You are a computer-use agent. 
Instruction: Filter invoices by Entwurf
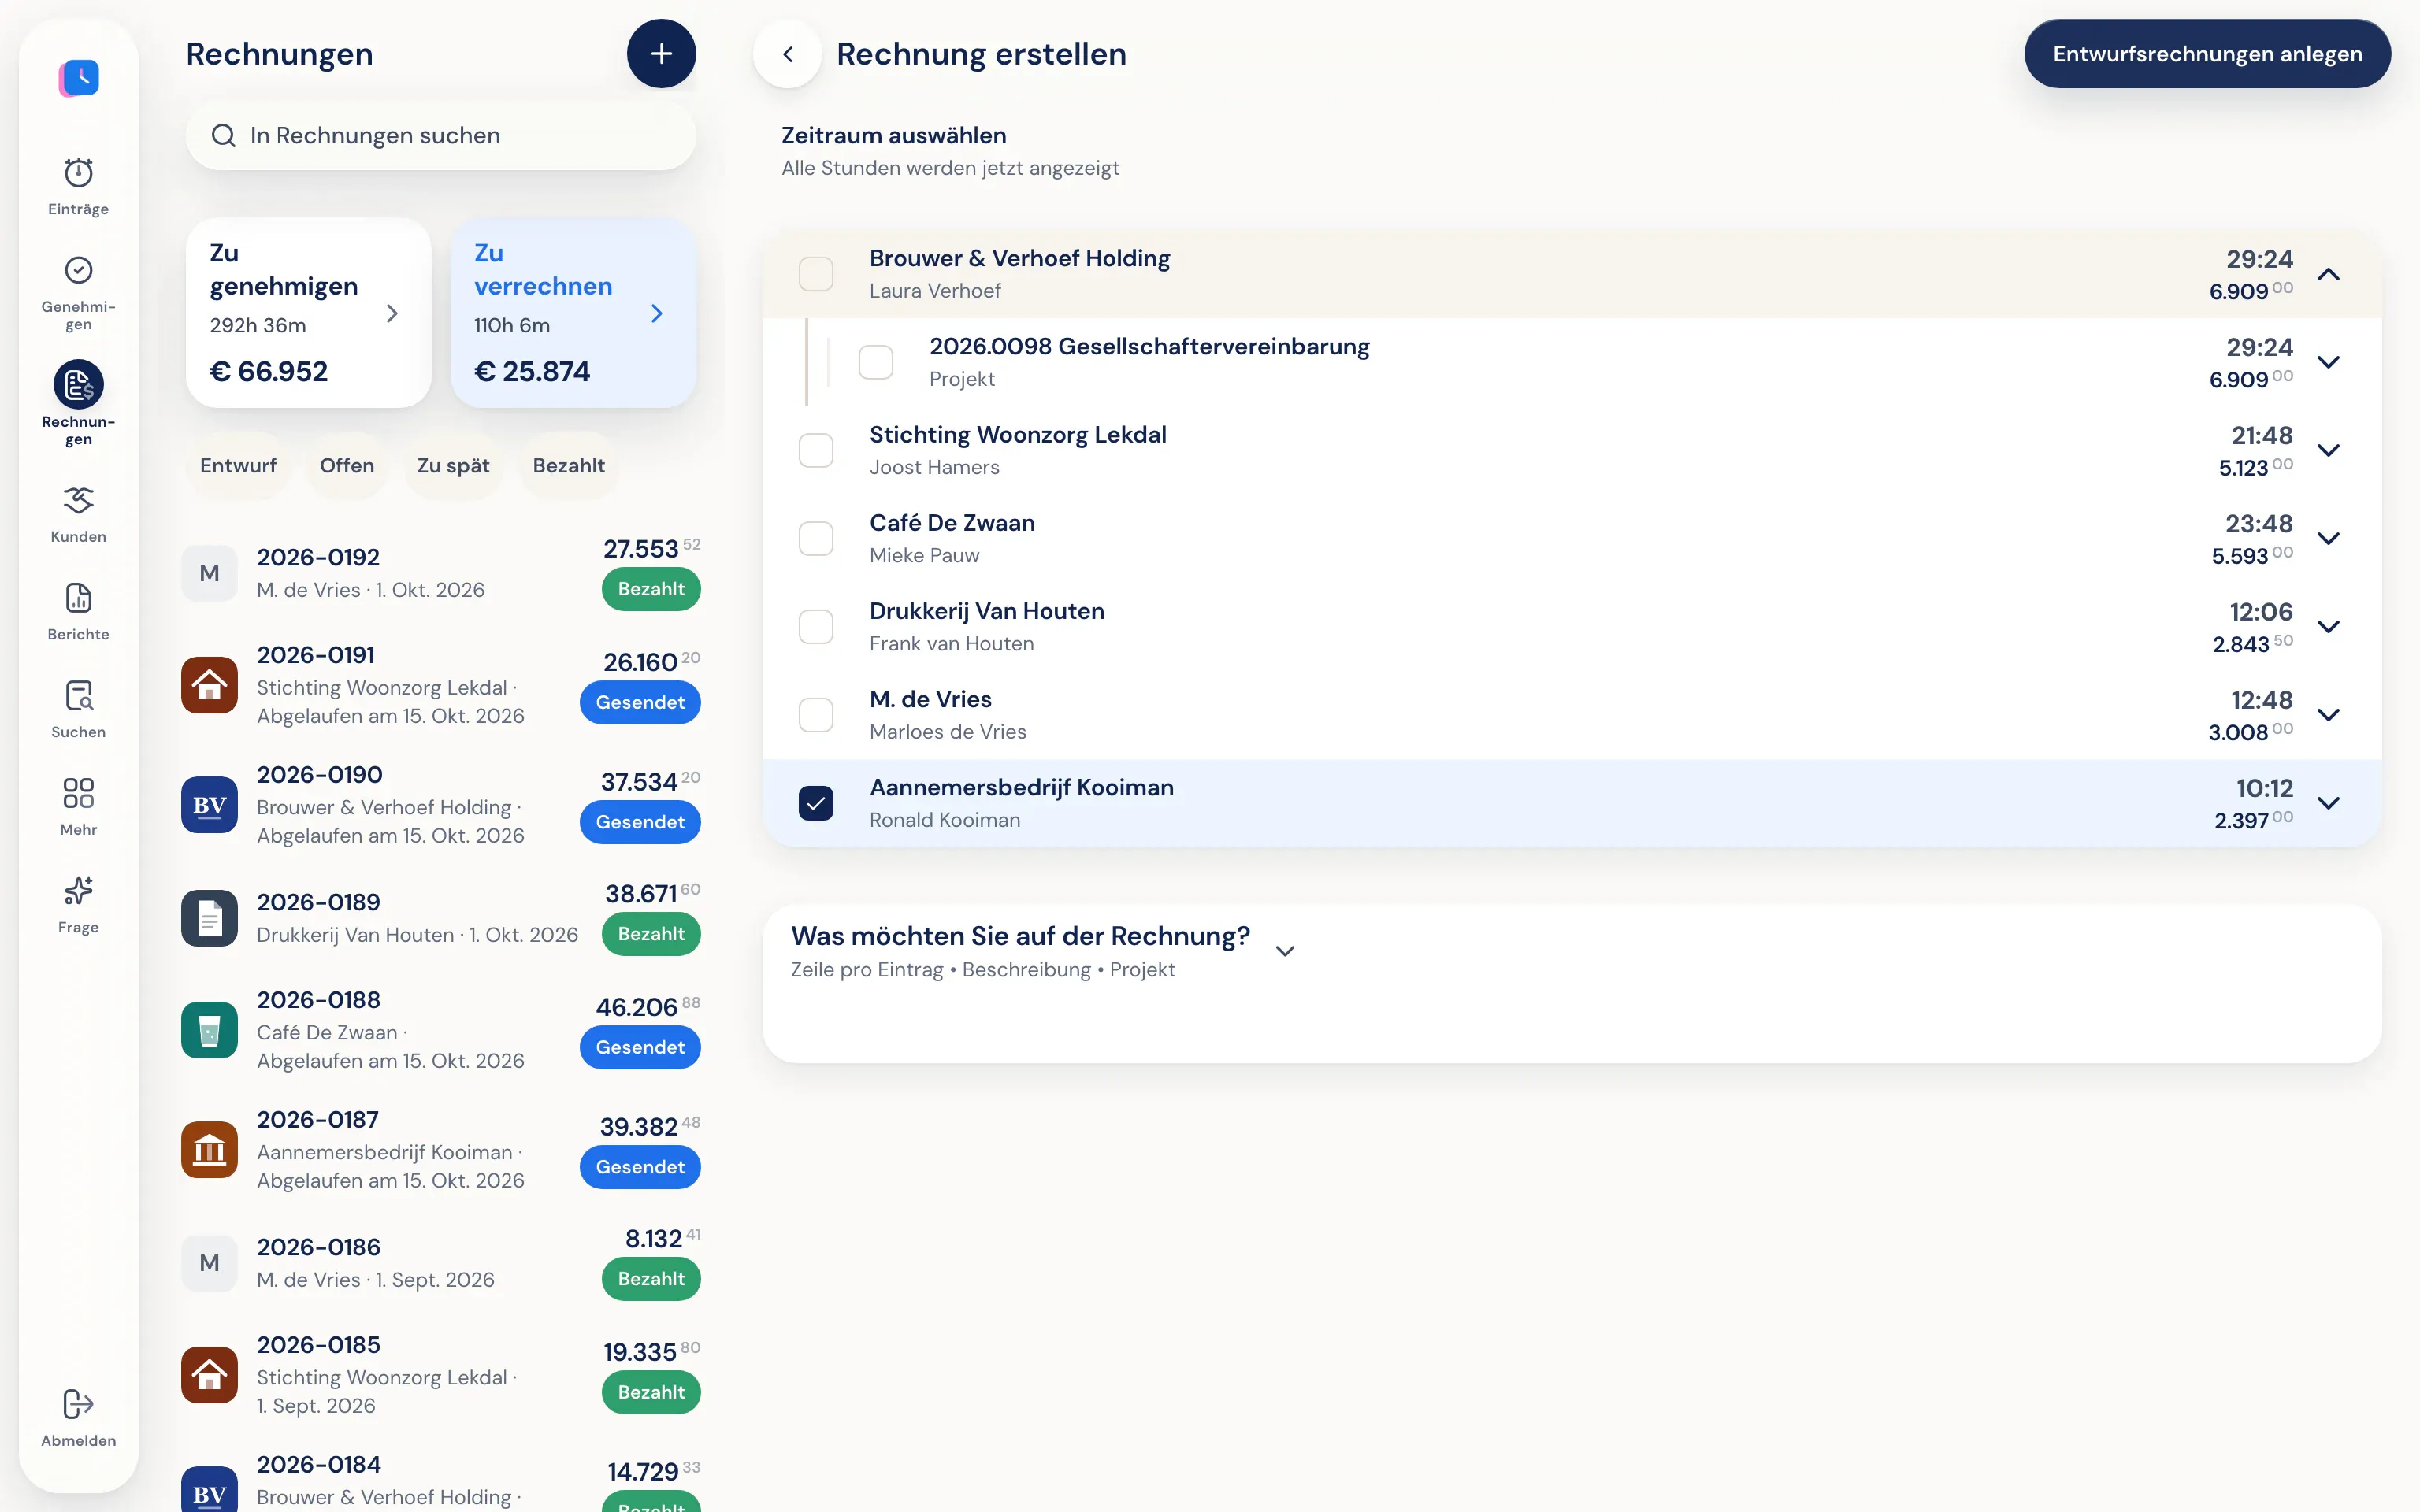(x=238, y=466)
